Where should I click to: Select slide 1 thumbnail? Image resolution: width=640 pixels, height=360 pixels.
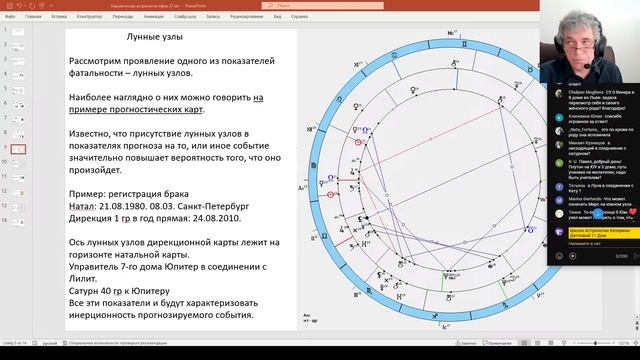[18, 32]
